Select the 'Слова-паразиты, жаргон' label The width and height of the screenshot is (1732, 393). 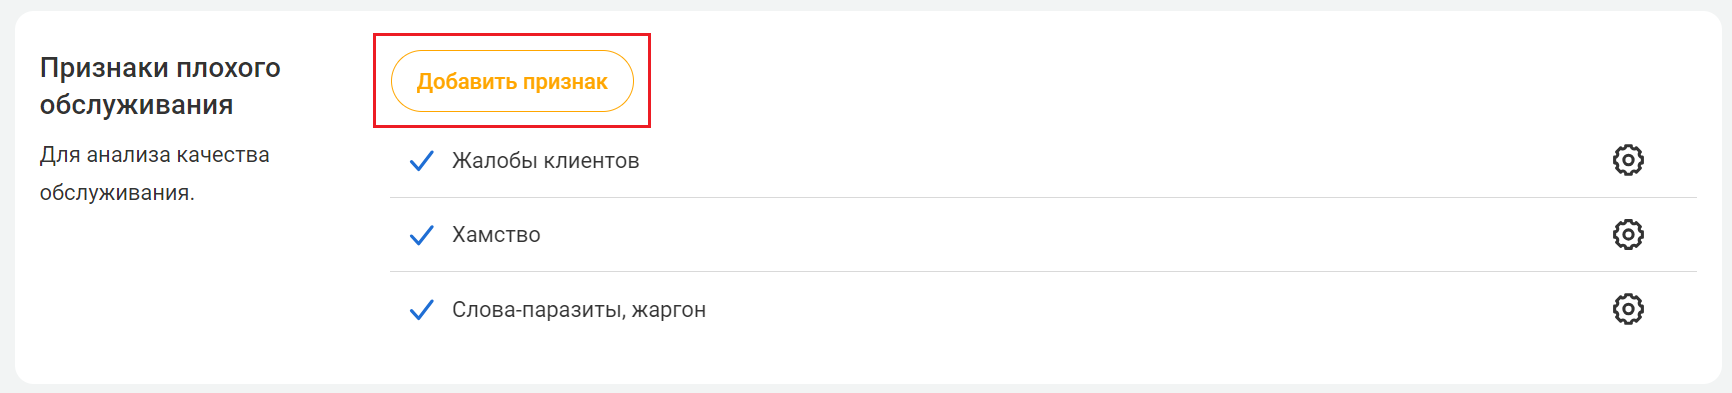tap(579, 310)
